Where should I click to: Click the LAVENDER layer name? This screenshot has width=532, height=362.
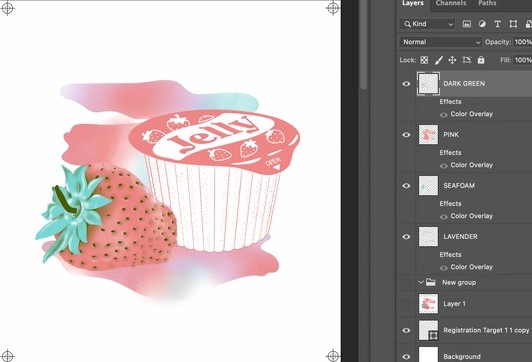(460, 236)
